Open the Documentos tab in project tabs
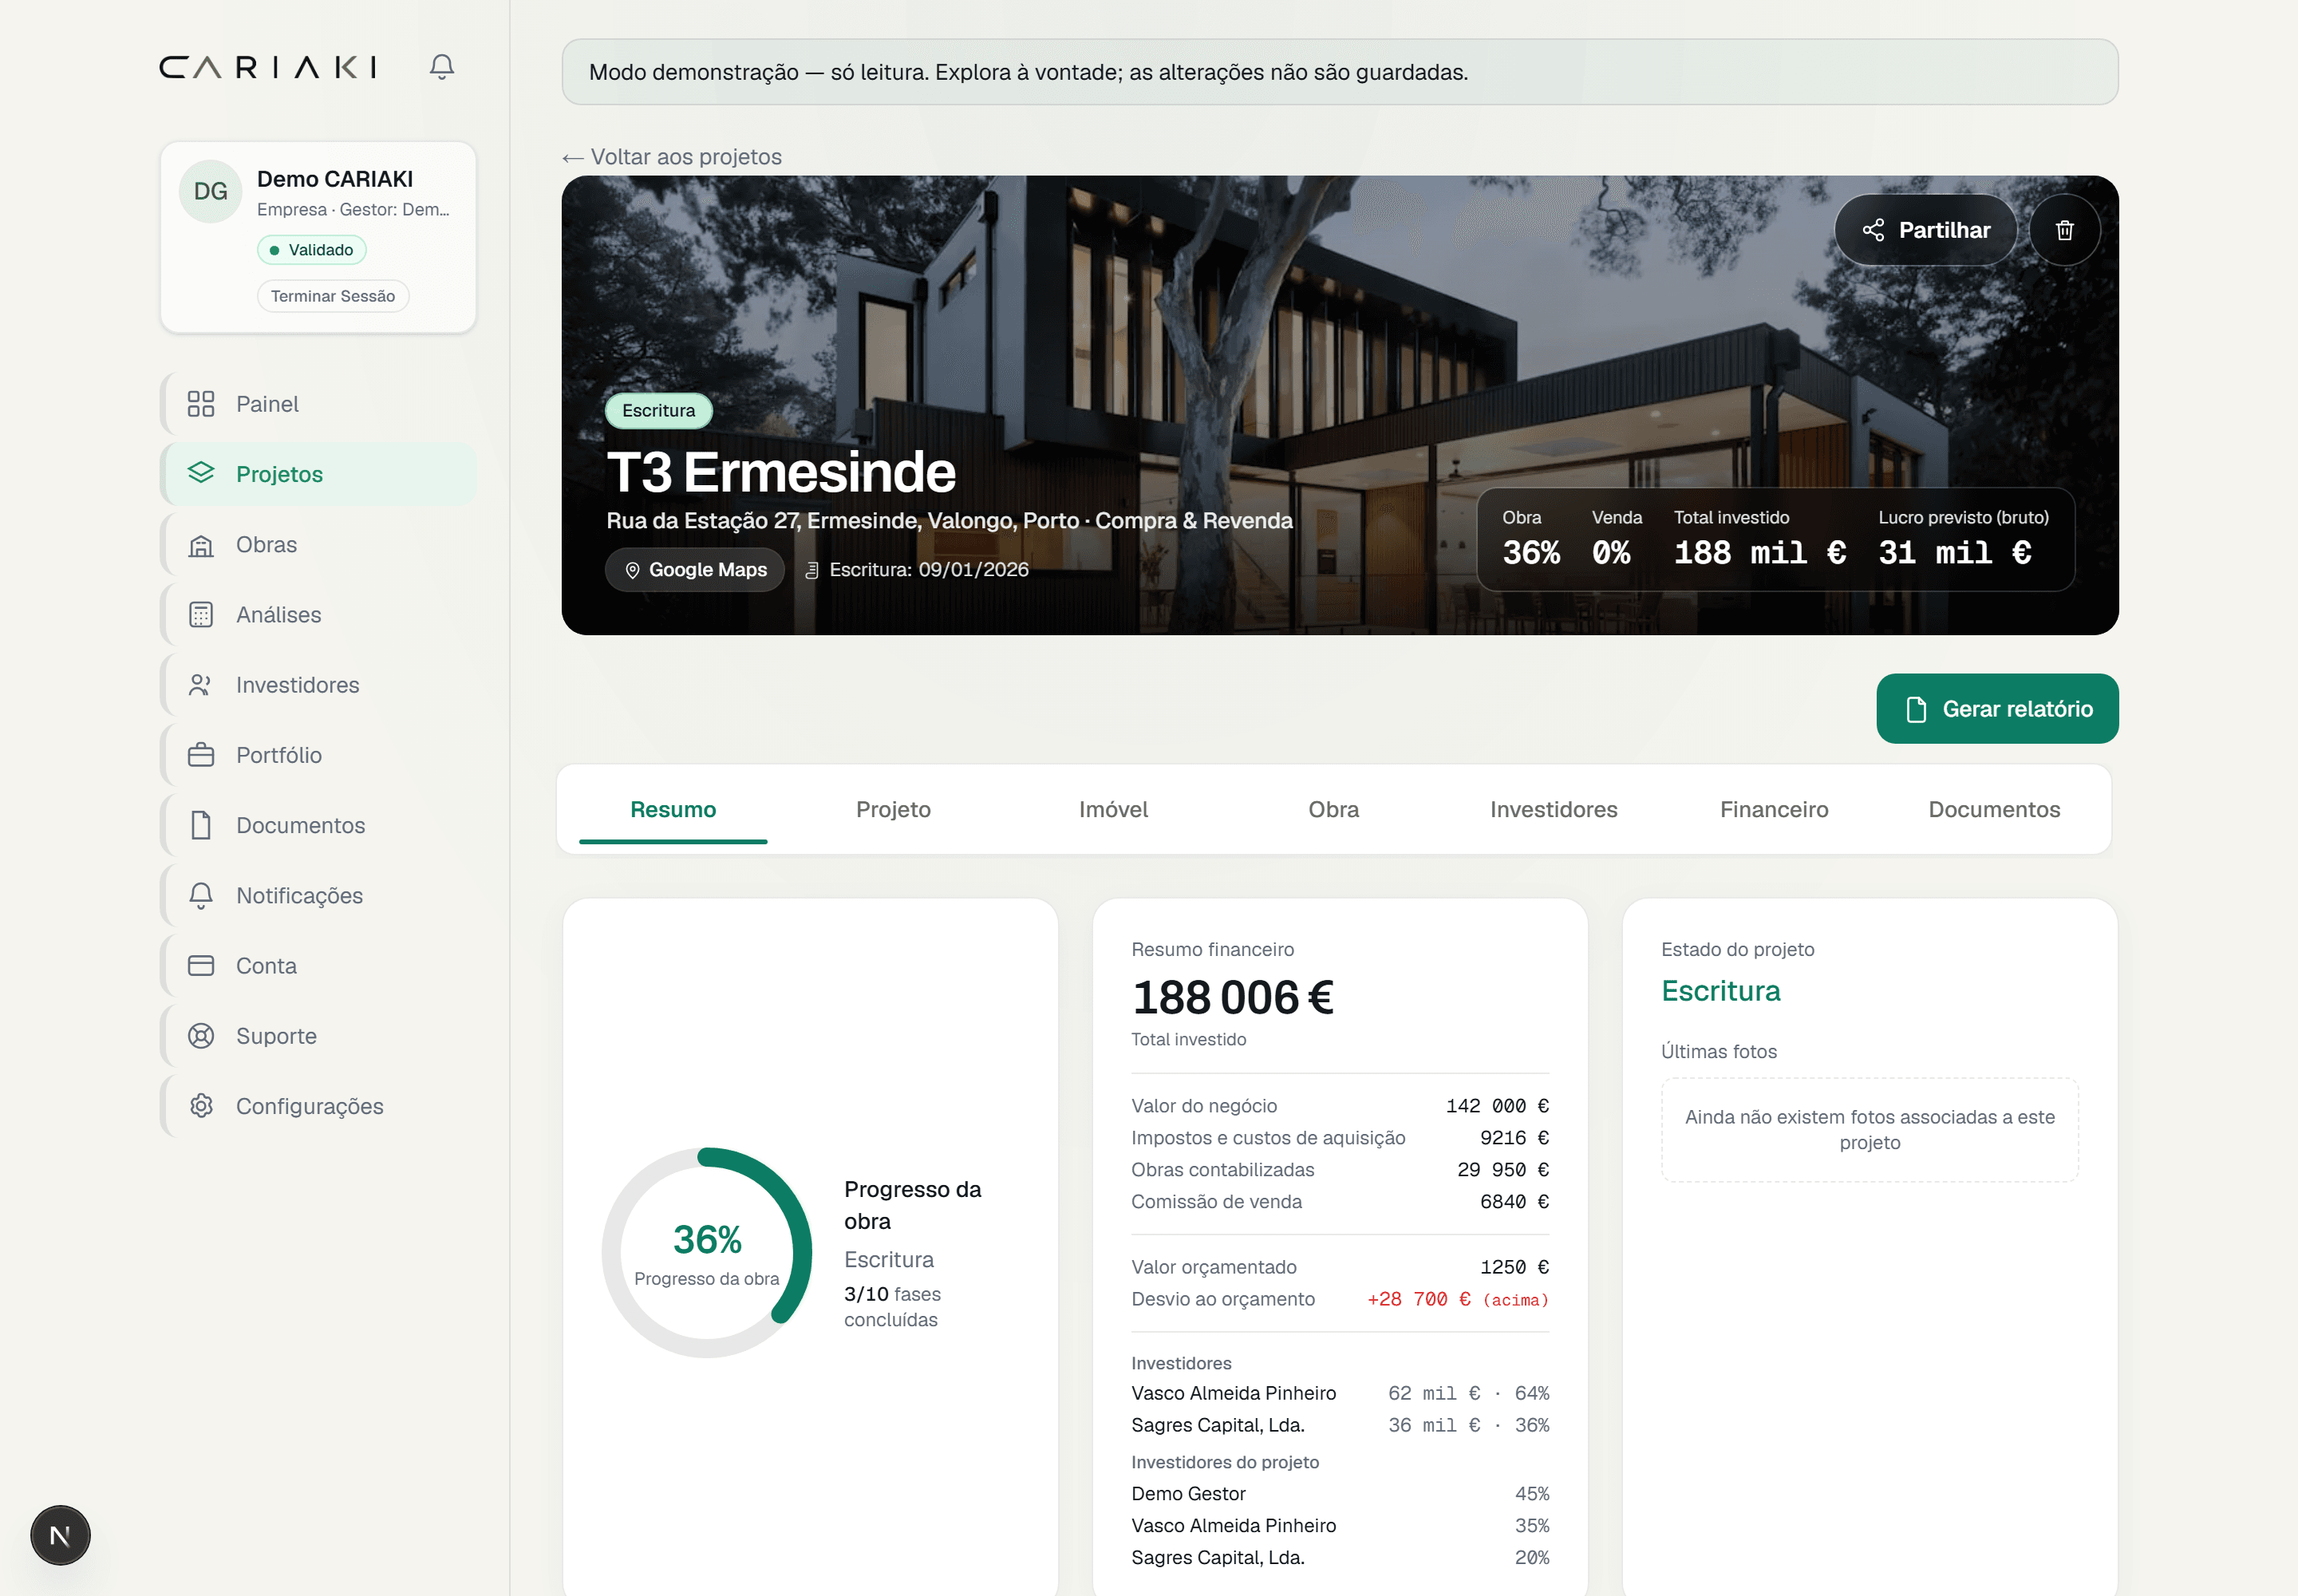The width and height of the screenshot is (2298, 1596). [x=1994, y=809]
